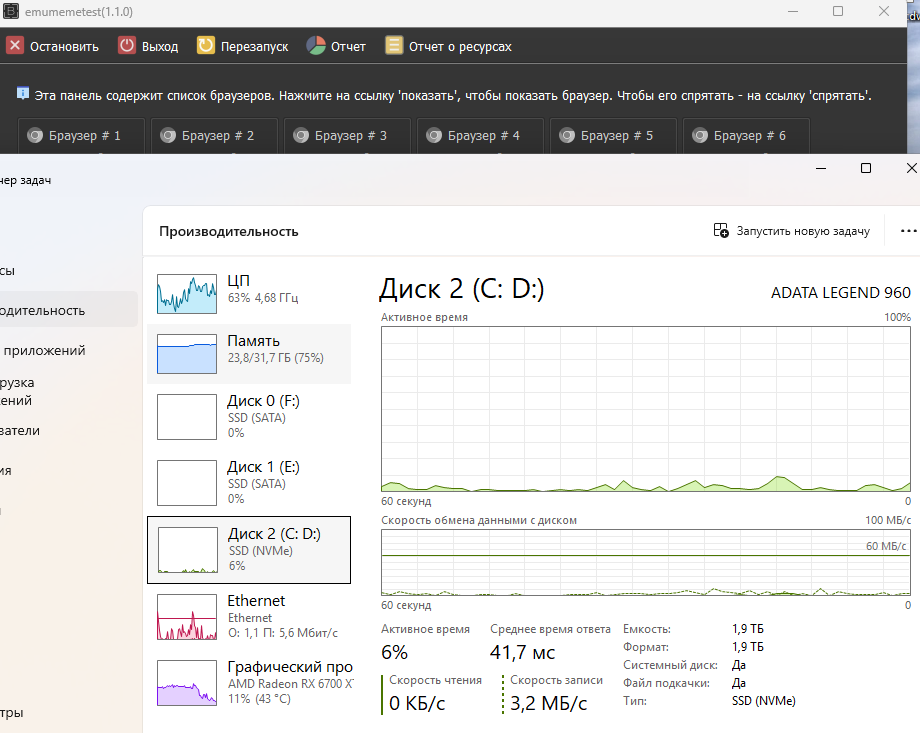Select the Браузер # 1 tab
Screen dimensions: 920x733
coord(82,136)
